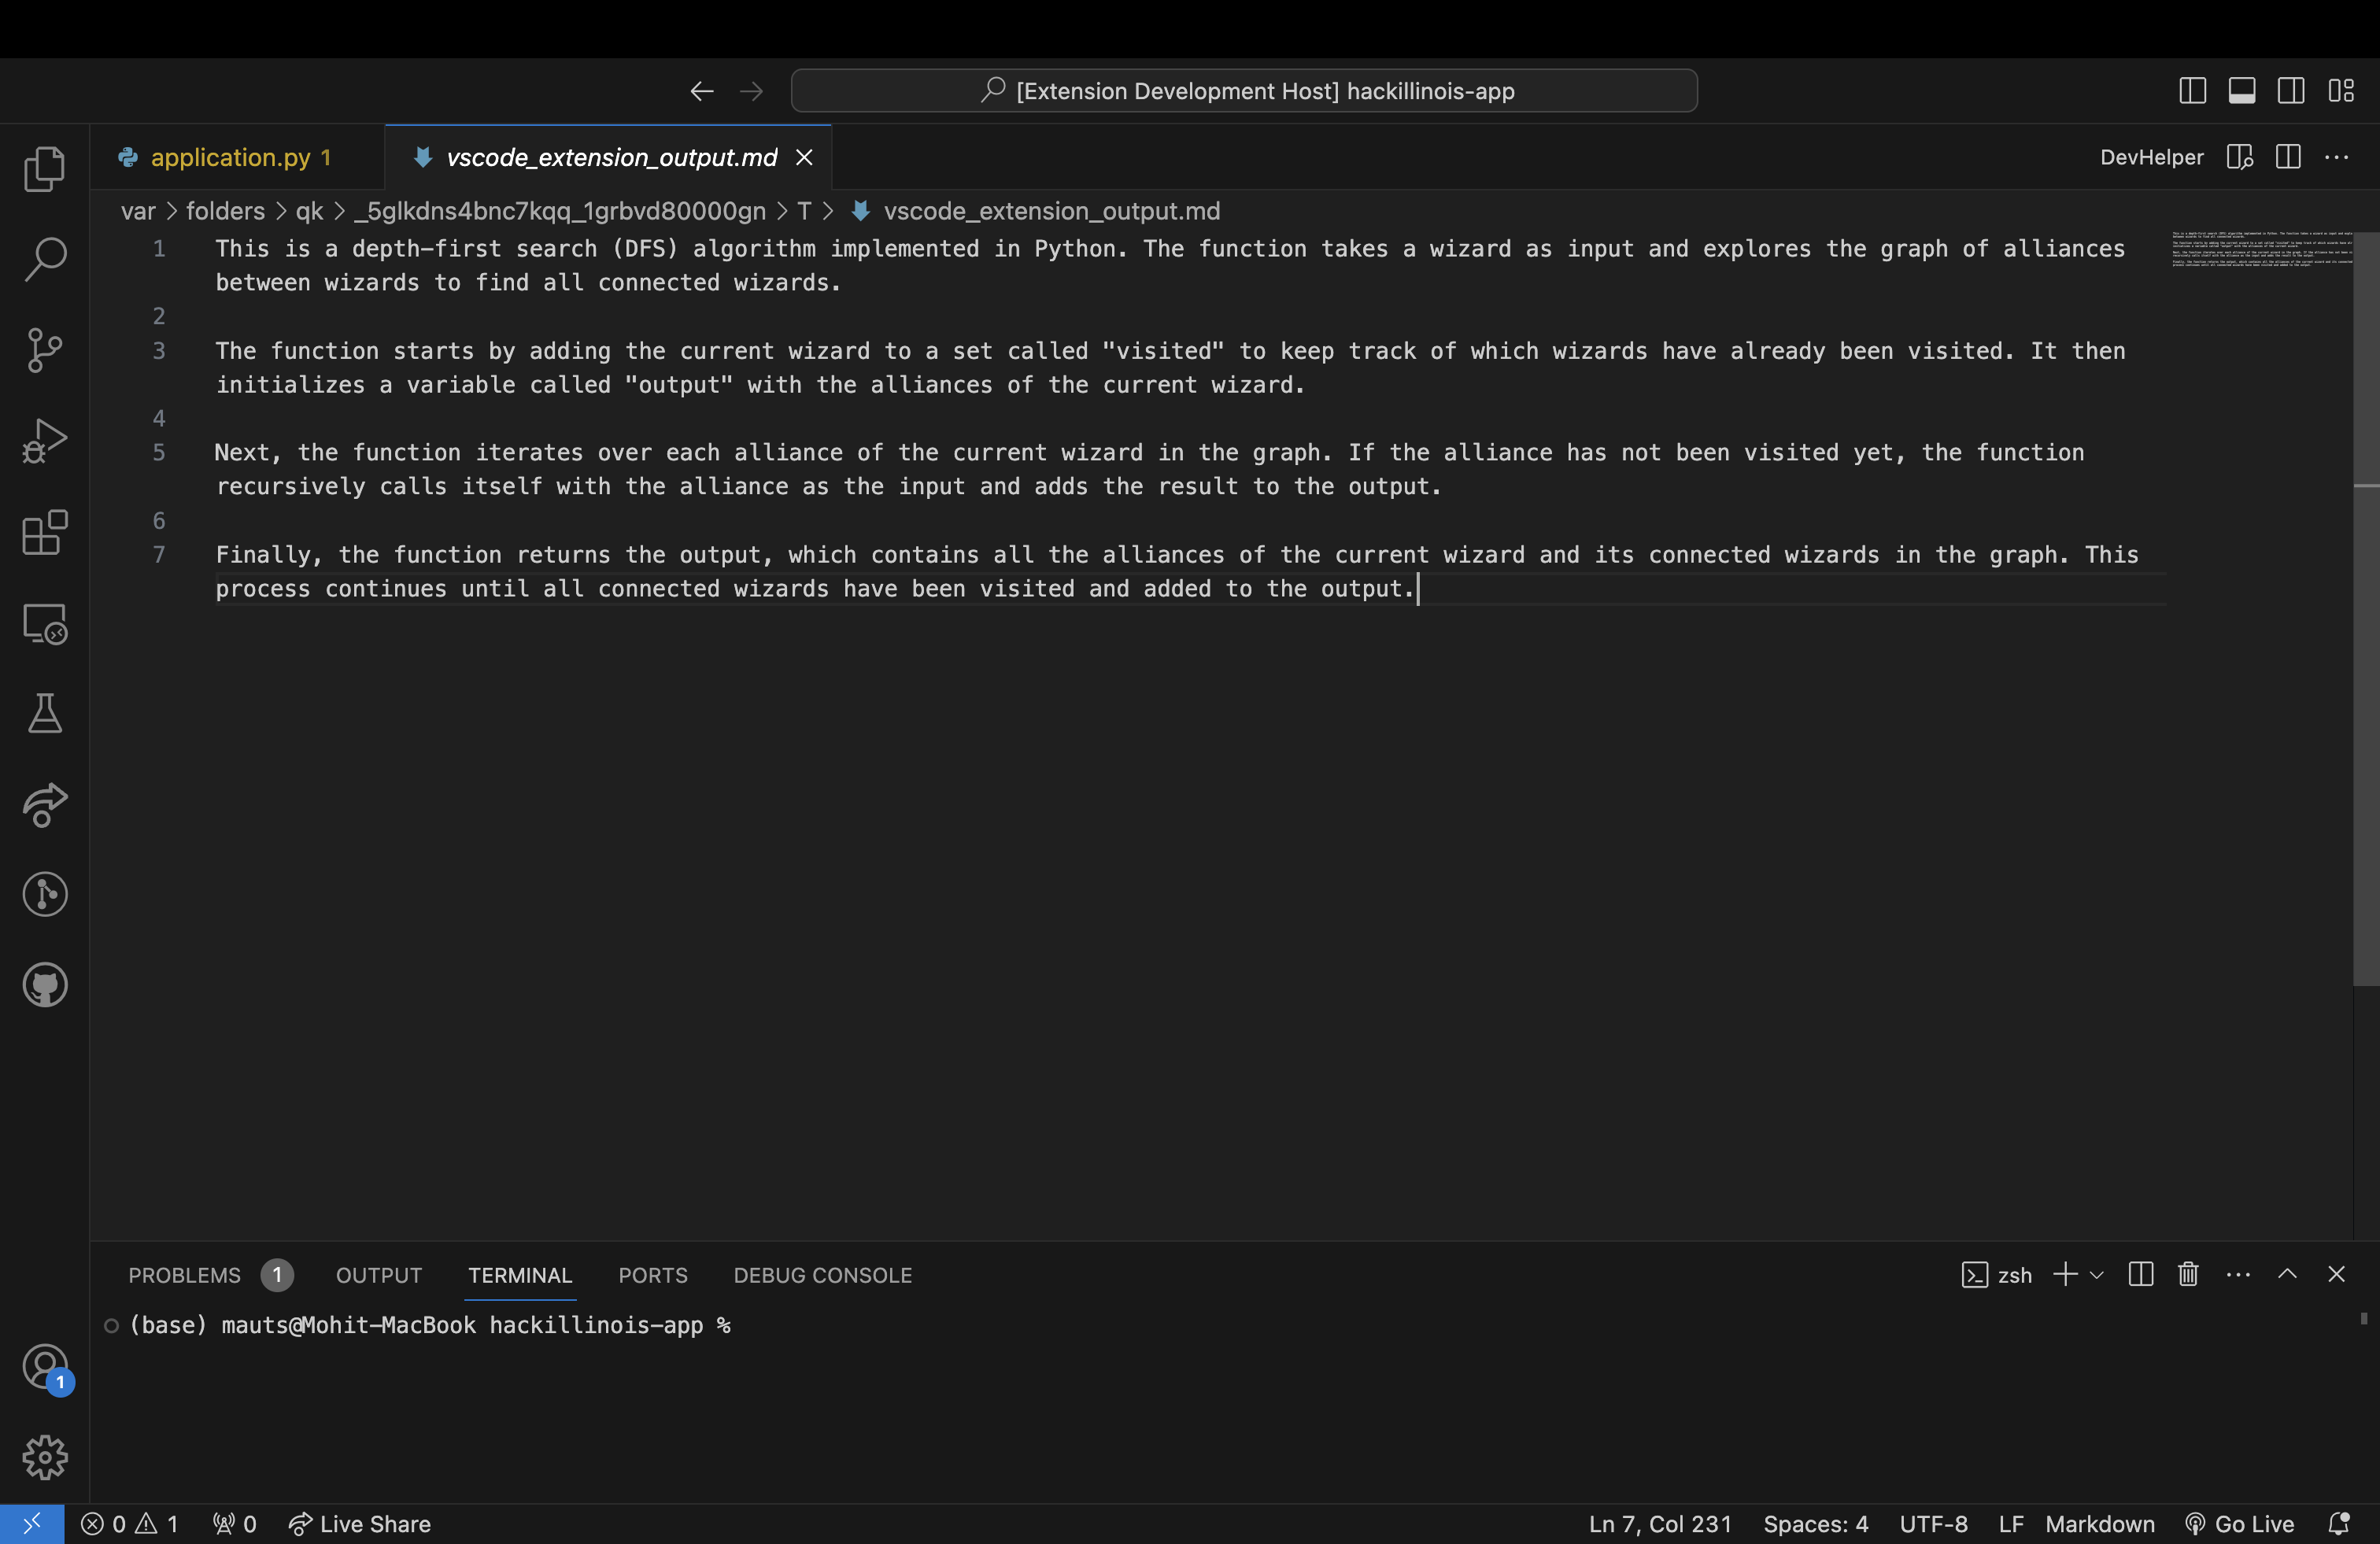The width and height of the screenshot is (2380, 1544).
Task: Open the Extensions view
Action: point(45,532)
